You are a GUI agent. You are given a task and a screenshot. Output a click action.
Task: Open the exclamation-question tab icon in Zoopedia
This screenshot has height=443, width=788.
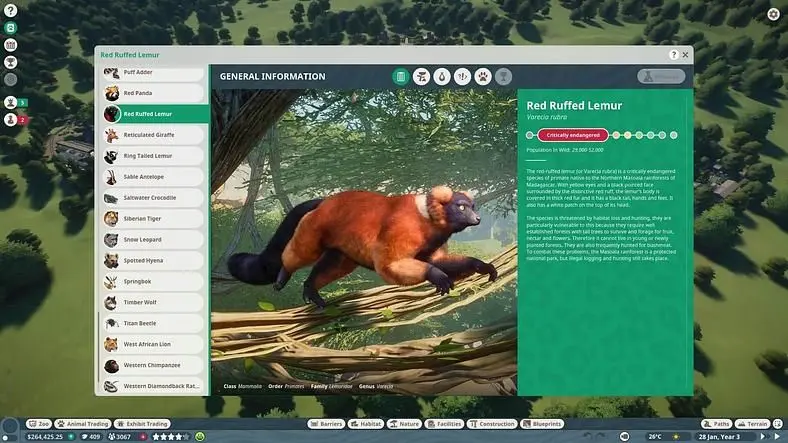click(462, 76)
